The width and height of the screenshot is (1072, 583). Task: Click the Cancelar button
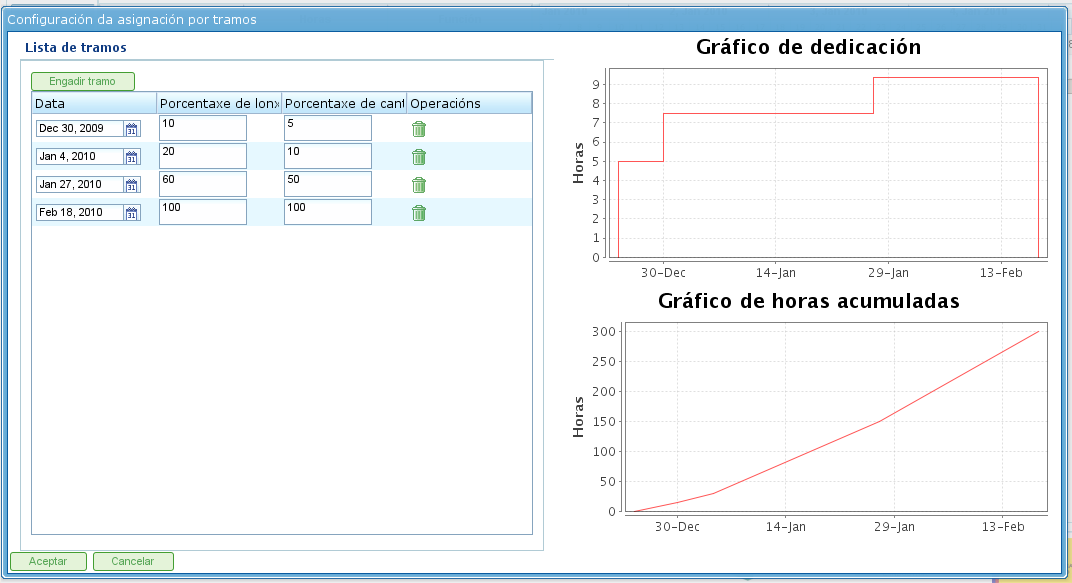point(133,562)
